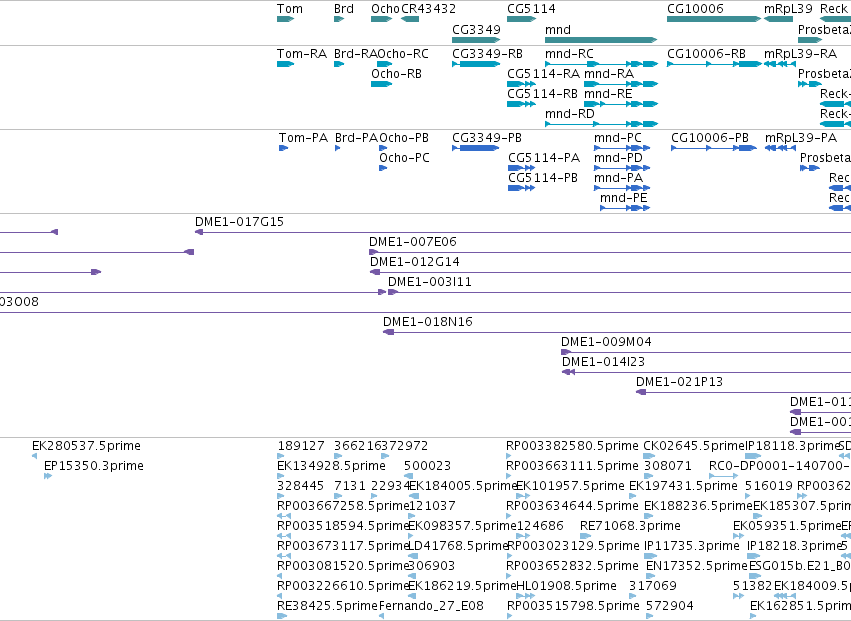Click the mnd-PA protein label
Image resolution: width=851 pixels, height=621 pixels.
618,178
